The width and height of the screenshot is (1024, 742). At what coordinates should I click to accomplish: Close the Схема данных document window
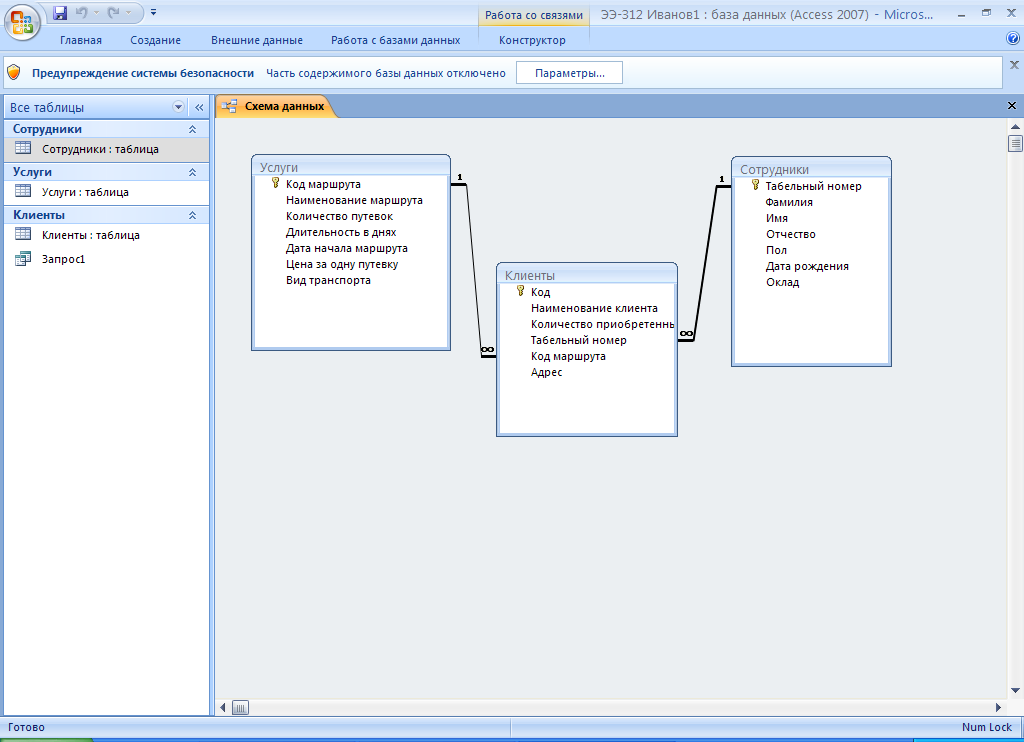click(x=1012, y=106)
